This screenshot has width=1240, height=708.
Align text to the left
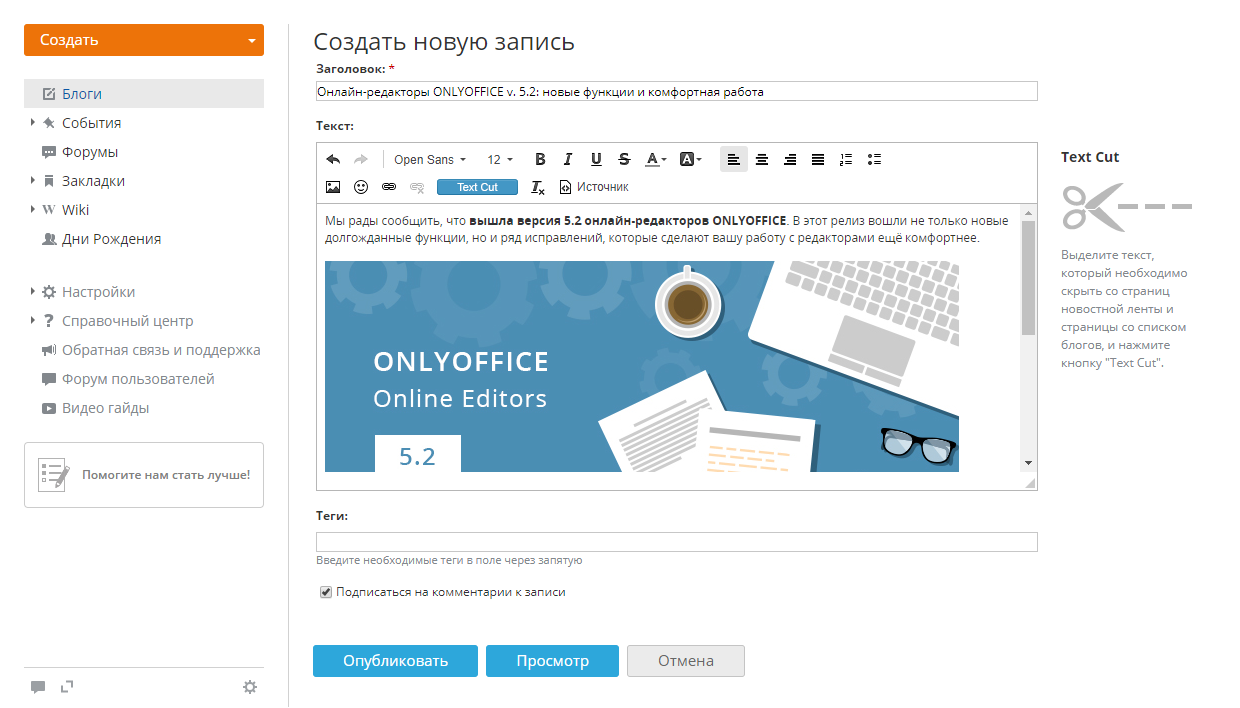(x=734, y=159)
